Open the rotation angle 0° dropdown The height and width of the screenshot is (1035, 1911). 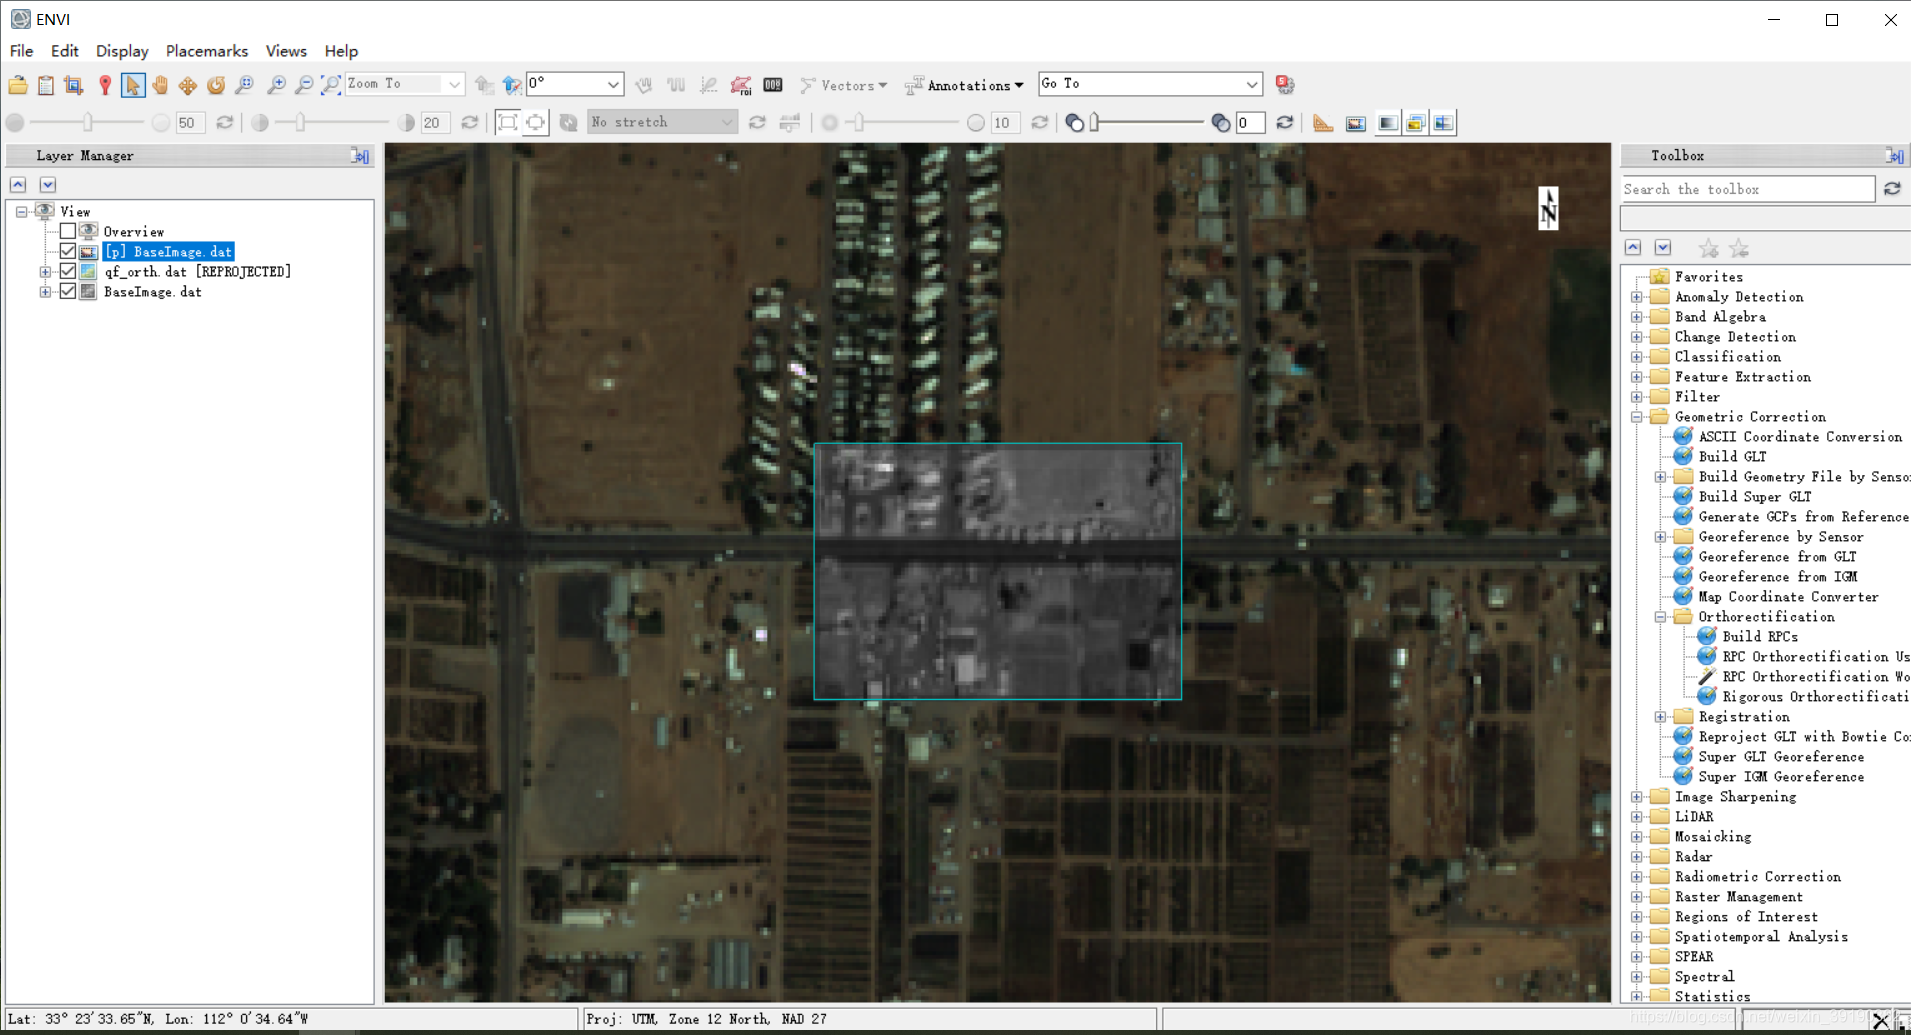point(613,85)
